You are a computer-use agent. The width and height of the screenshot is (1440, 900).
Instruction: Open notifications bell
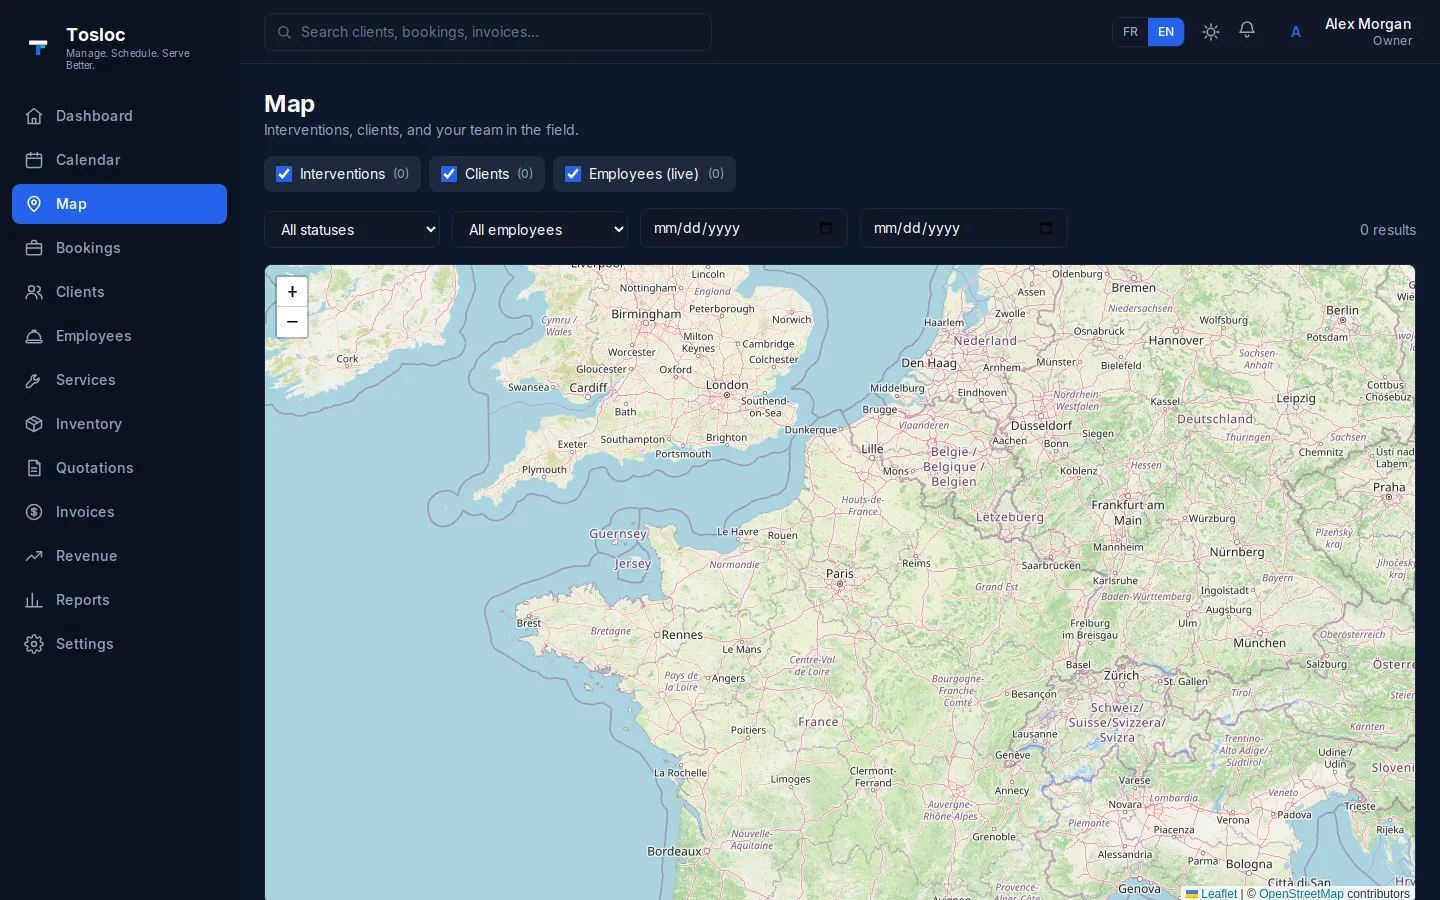pyautogui.click(x=1247, y=31)
